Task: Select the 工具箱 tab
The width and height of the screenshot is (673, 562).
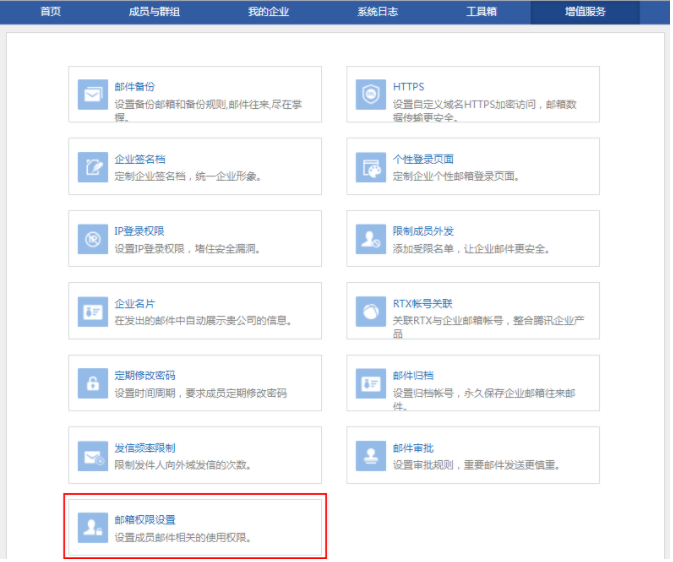Action: [481, 12]
